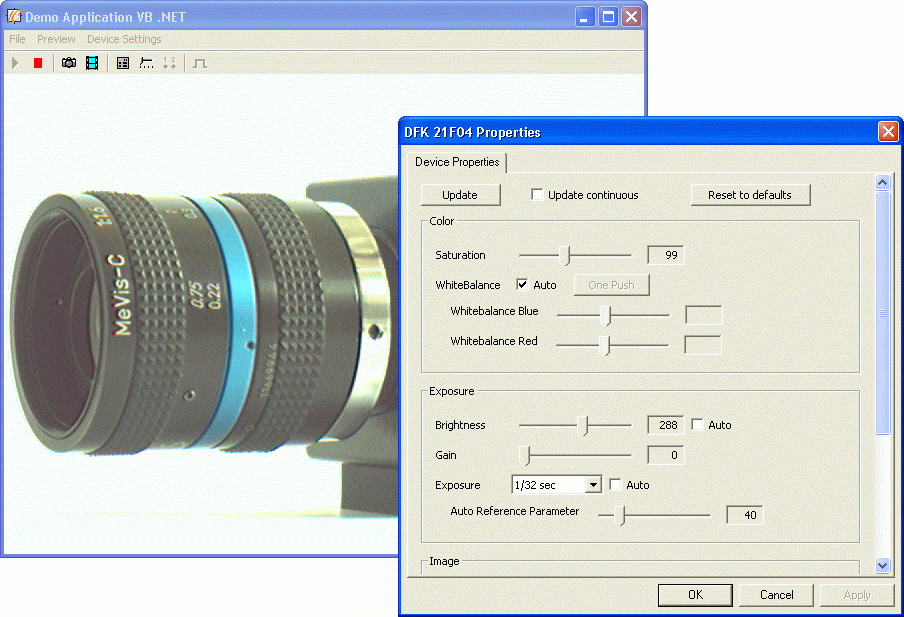Click the scroll down arrow in properties panel
Viewport: 904px width, 617px height.
[x=882, y=565]
